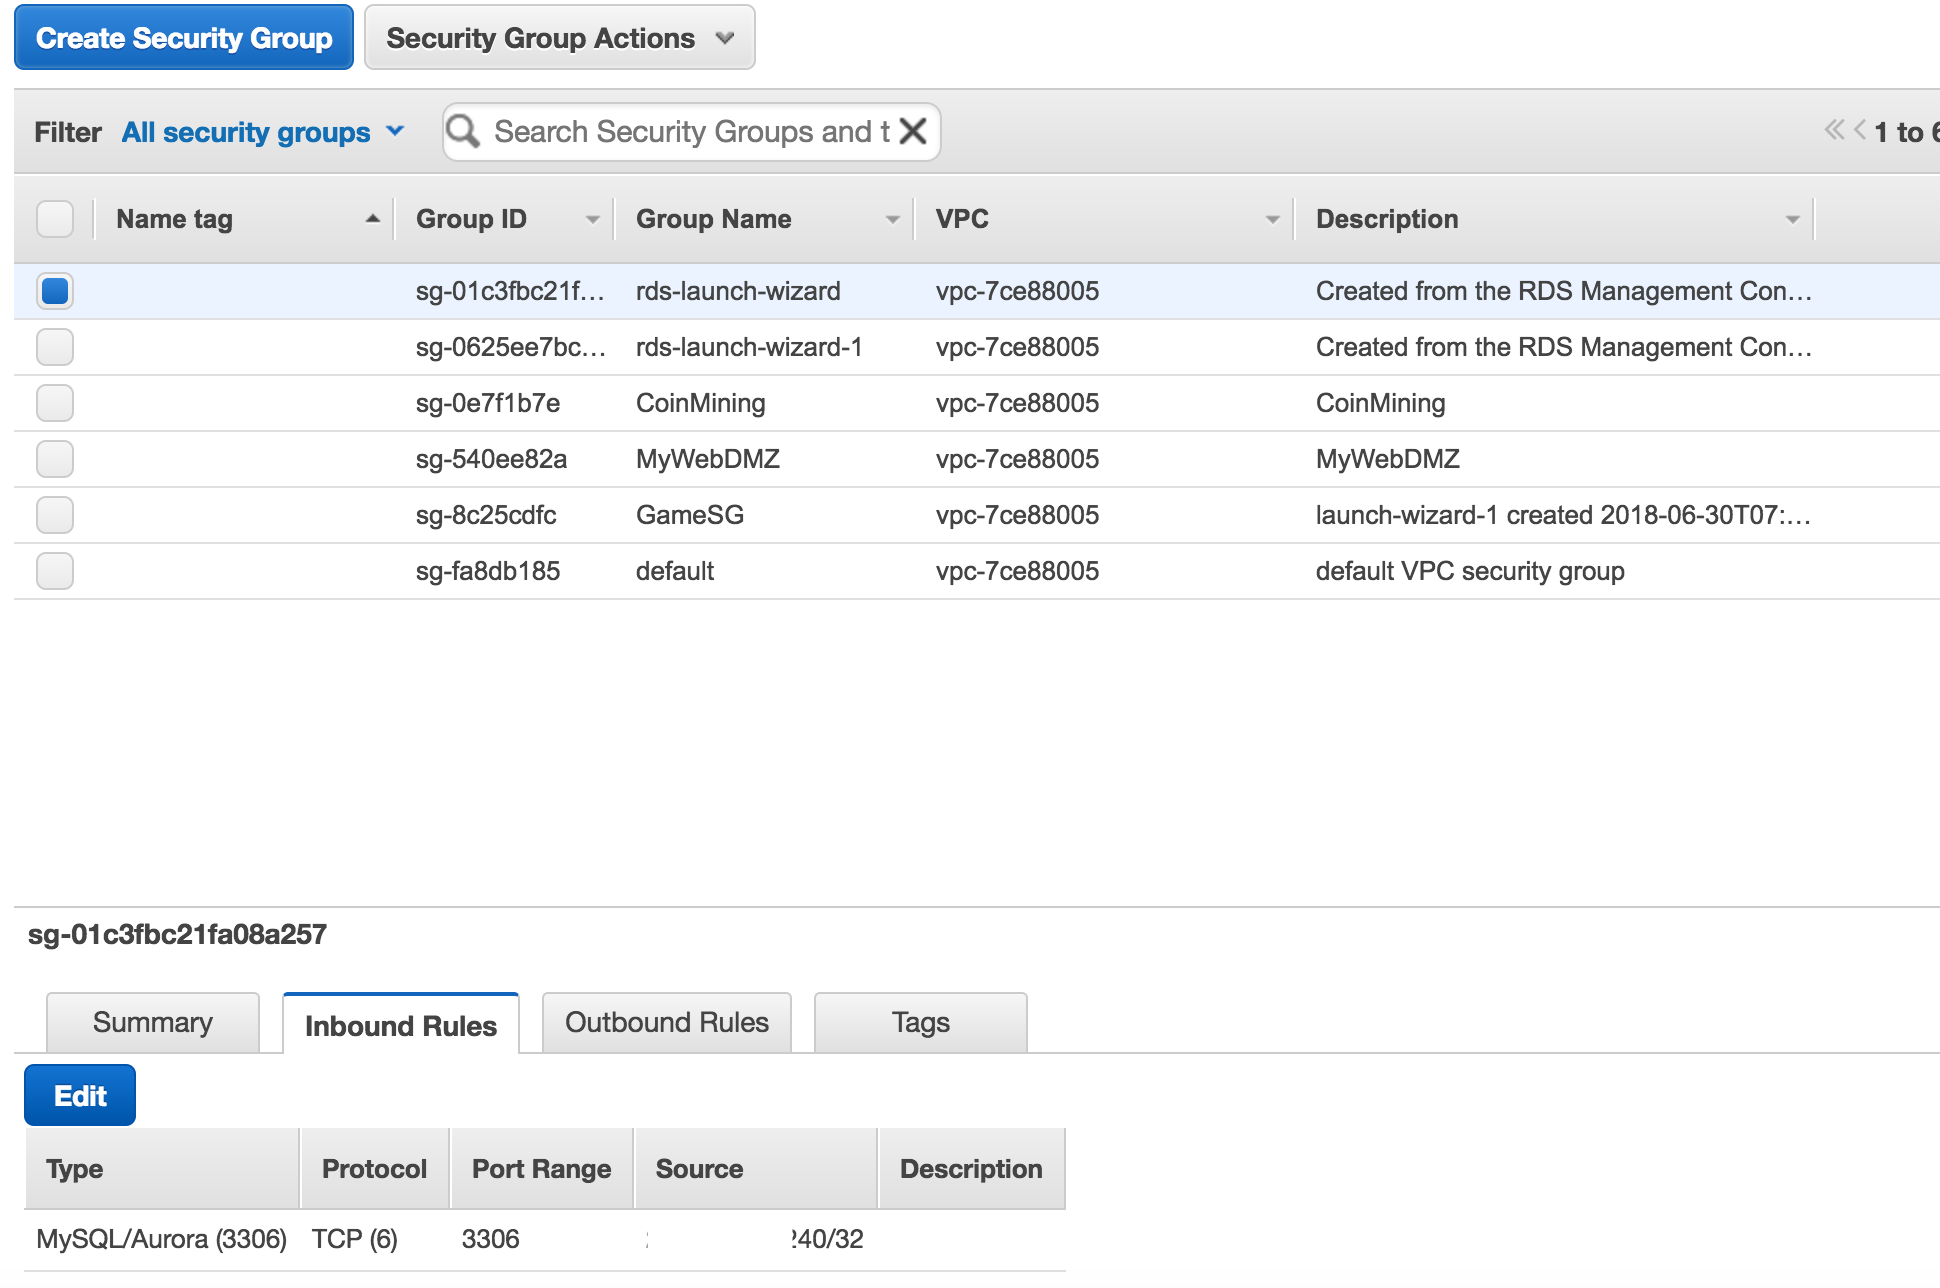Switch to the Summary tab
Viewport: 1940px width, 1288px height.
(x=152, y=1022)
